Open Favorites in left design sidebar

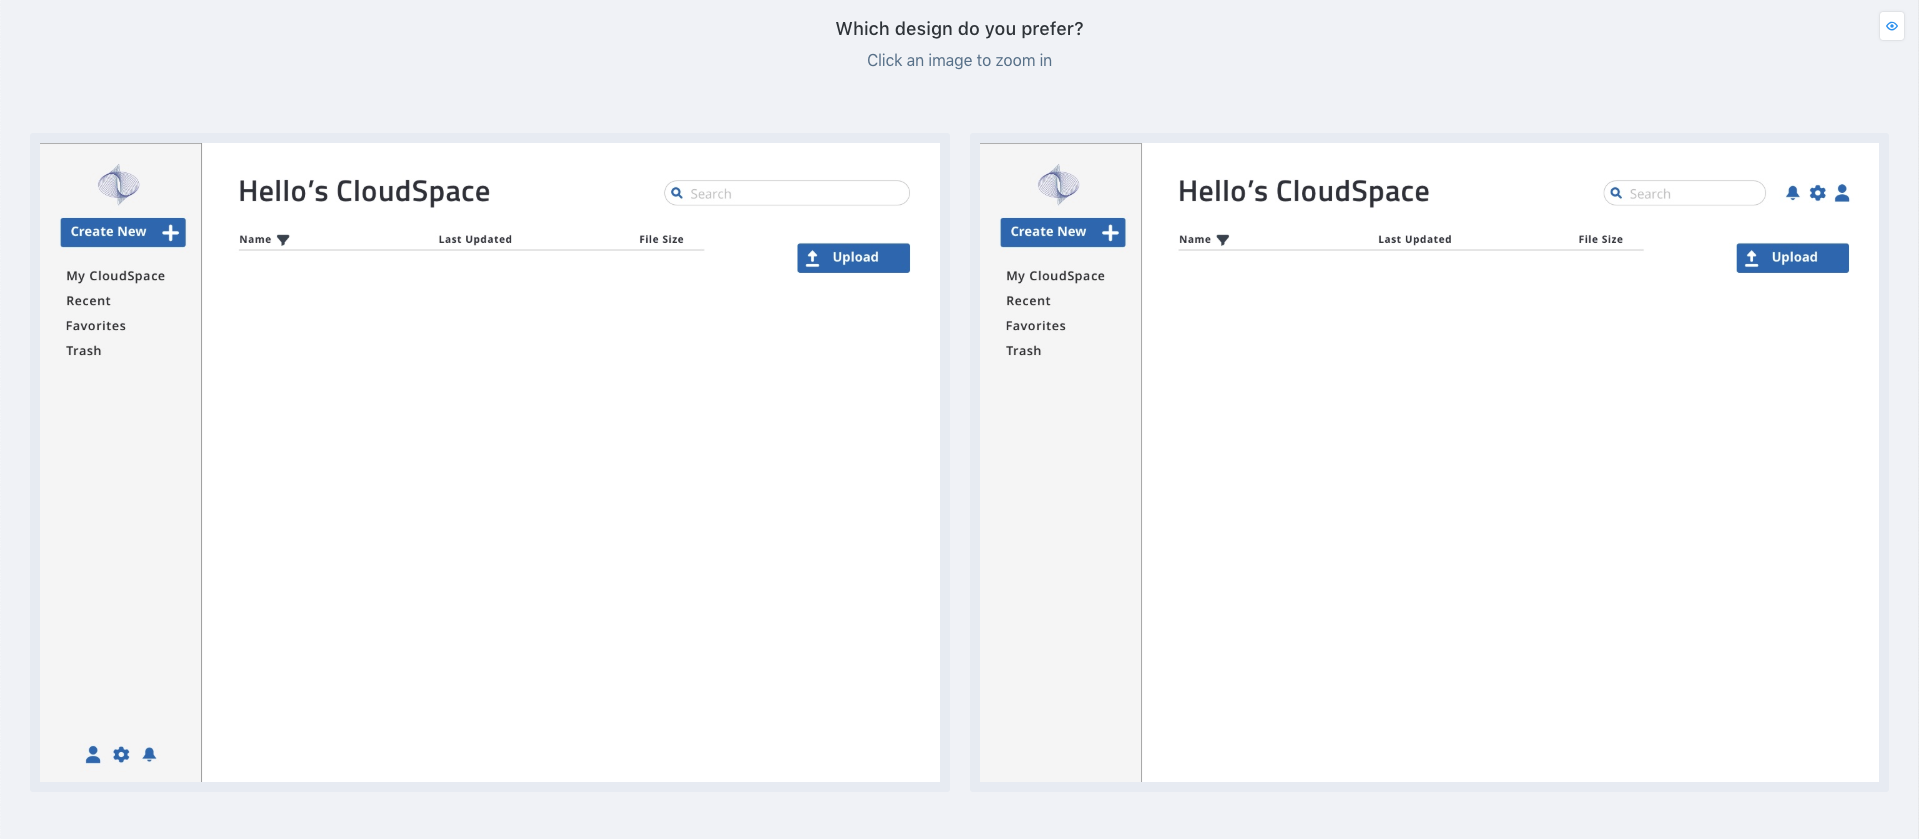tap(96, 326)
